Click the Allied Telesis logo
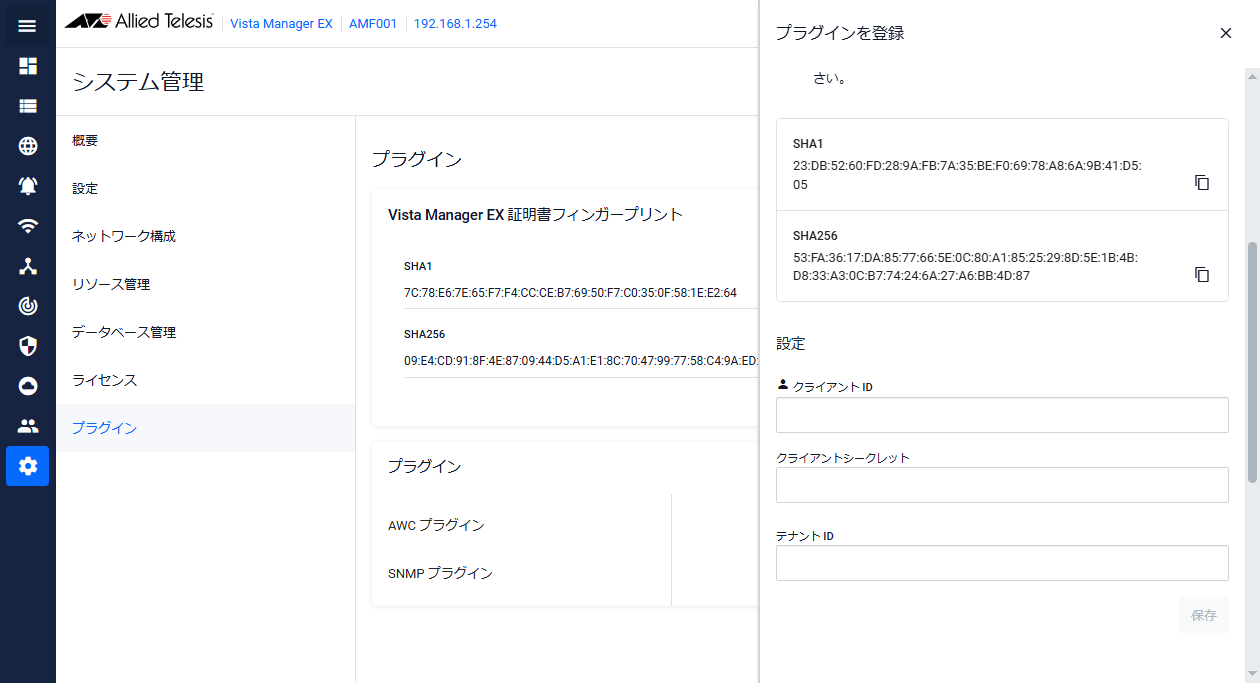1260x683 pixels. pyautogui.click(x=139, y=22)
